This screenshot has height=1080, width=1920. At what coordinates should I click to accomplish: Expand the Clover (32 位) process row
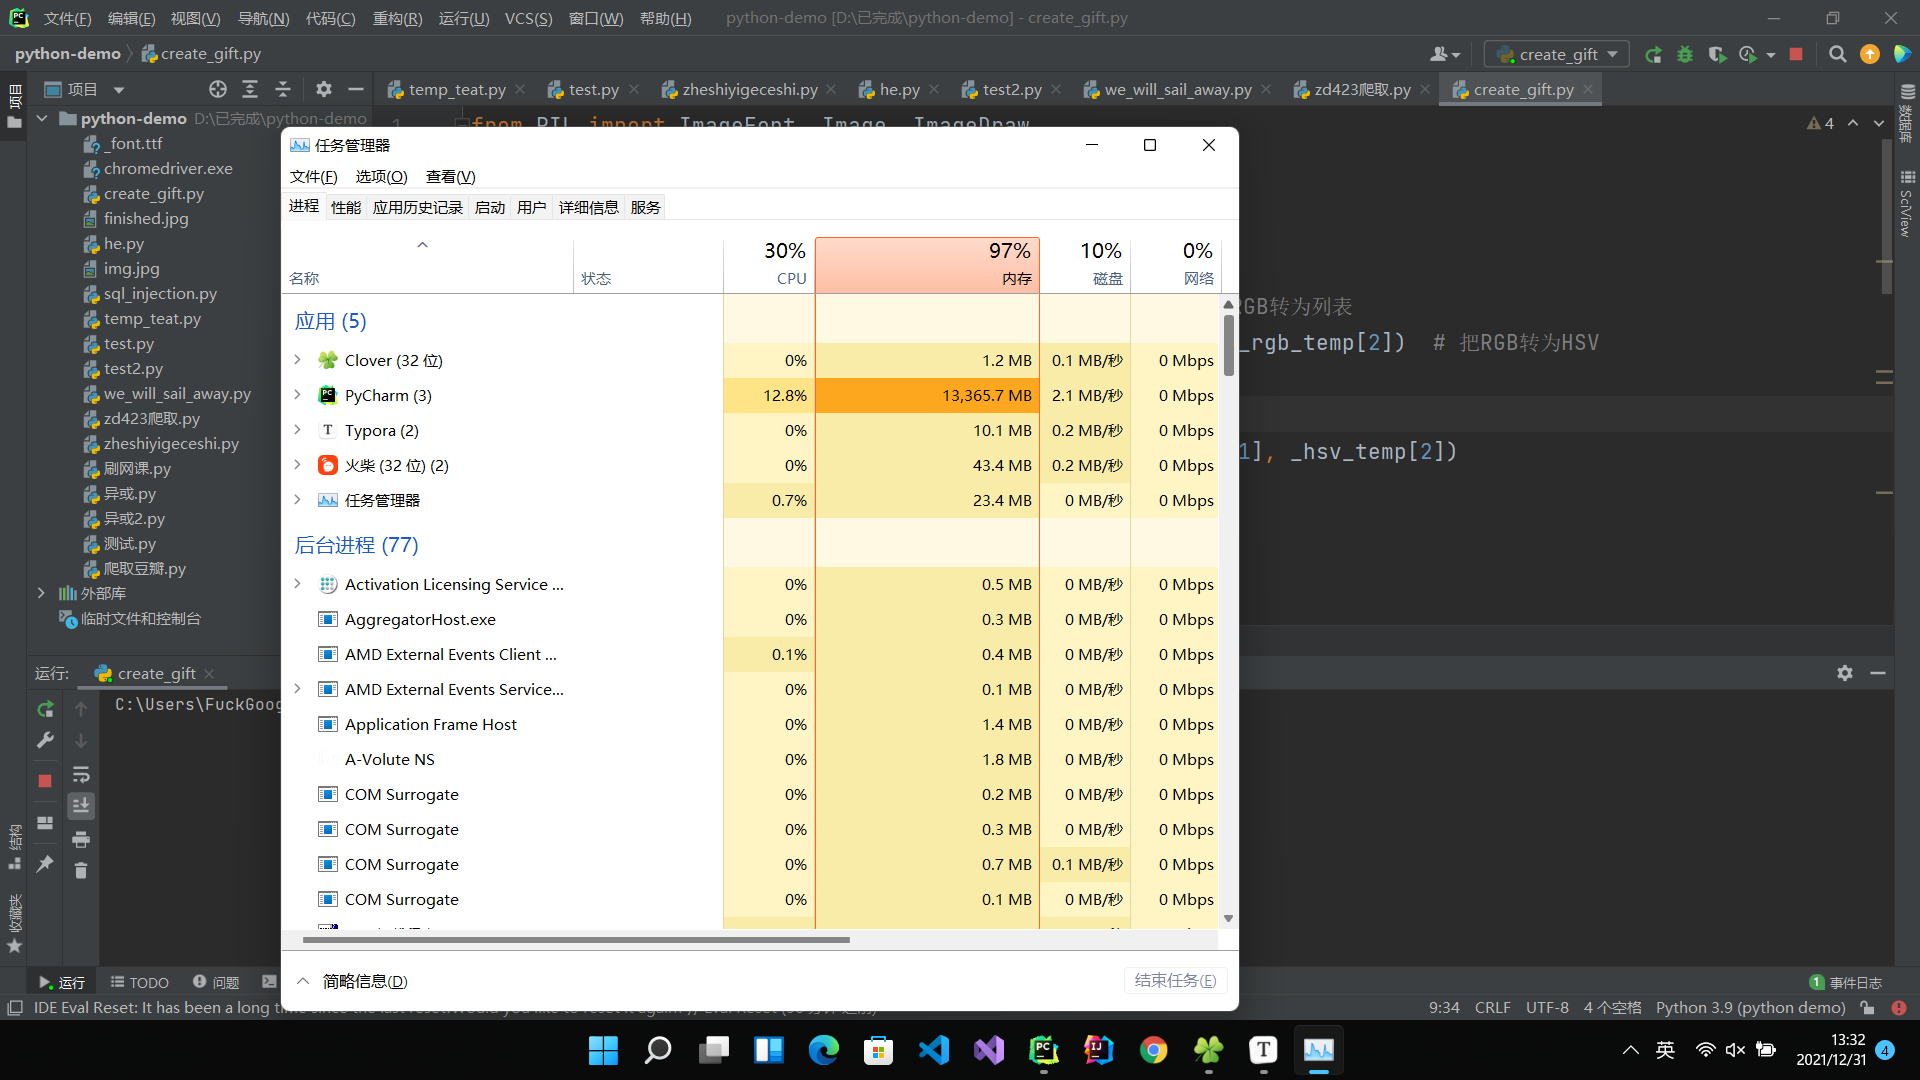click(297, 360)
